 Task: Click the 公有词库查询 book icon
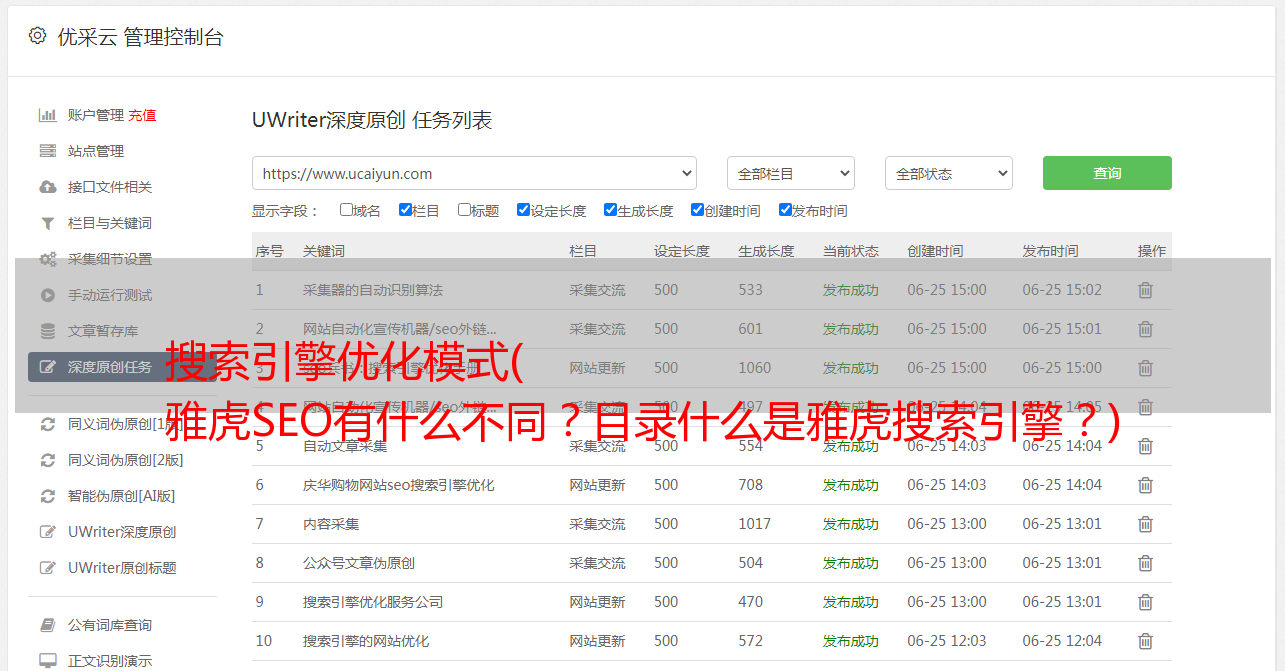coord(47,625)
